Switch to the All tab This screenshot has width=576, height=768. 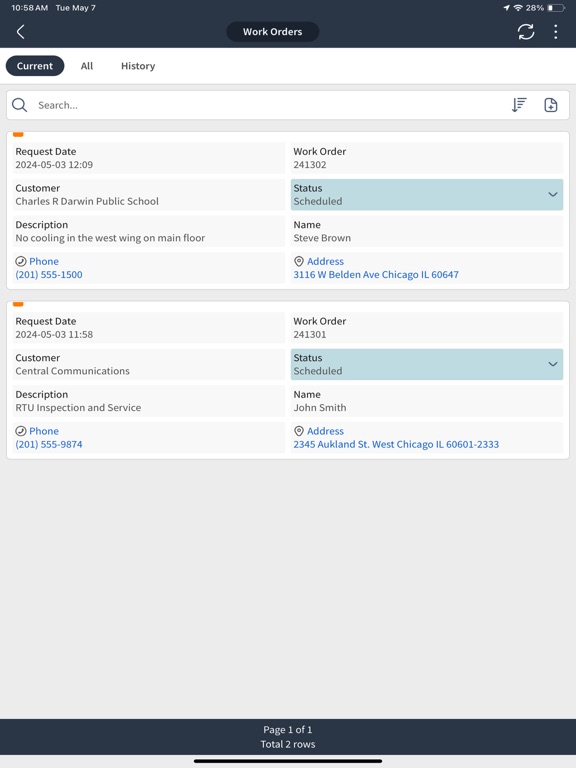point(87,66)
